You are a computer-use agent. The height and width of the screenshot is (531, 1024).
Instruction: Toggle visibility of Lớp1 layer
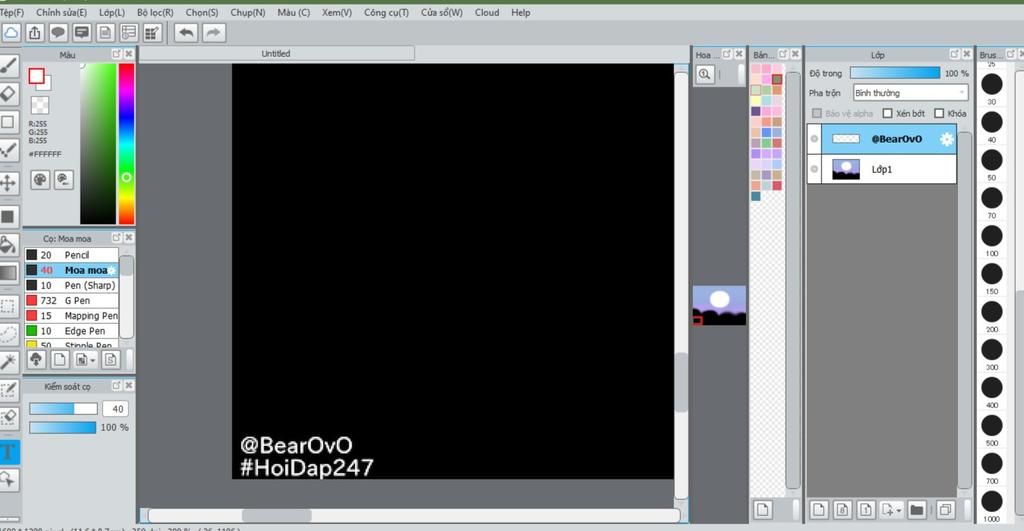tap(814, 169)
